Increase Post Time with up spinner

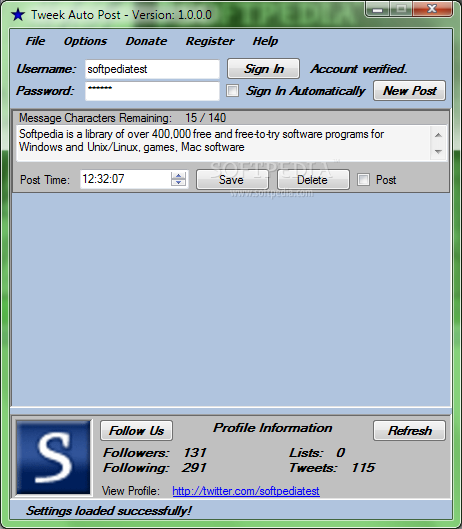coord(178,175)
